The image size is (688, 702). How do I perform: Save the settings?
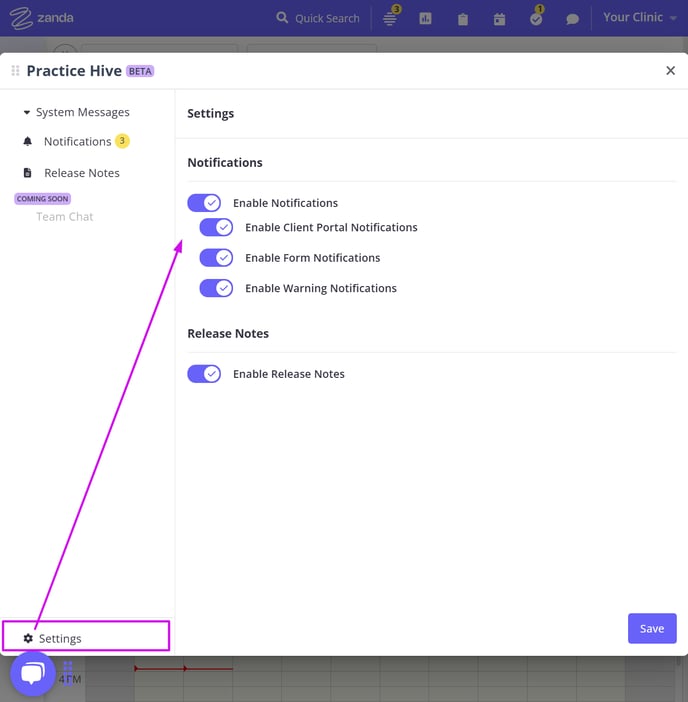652,629
